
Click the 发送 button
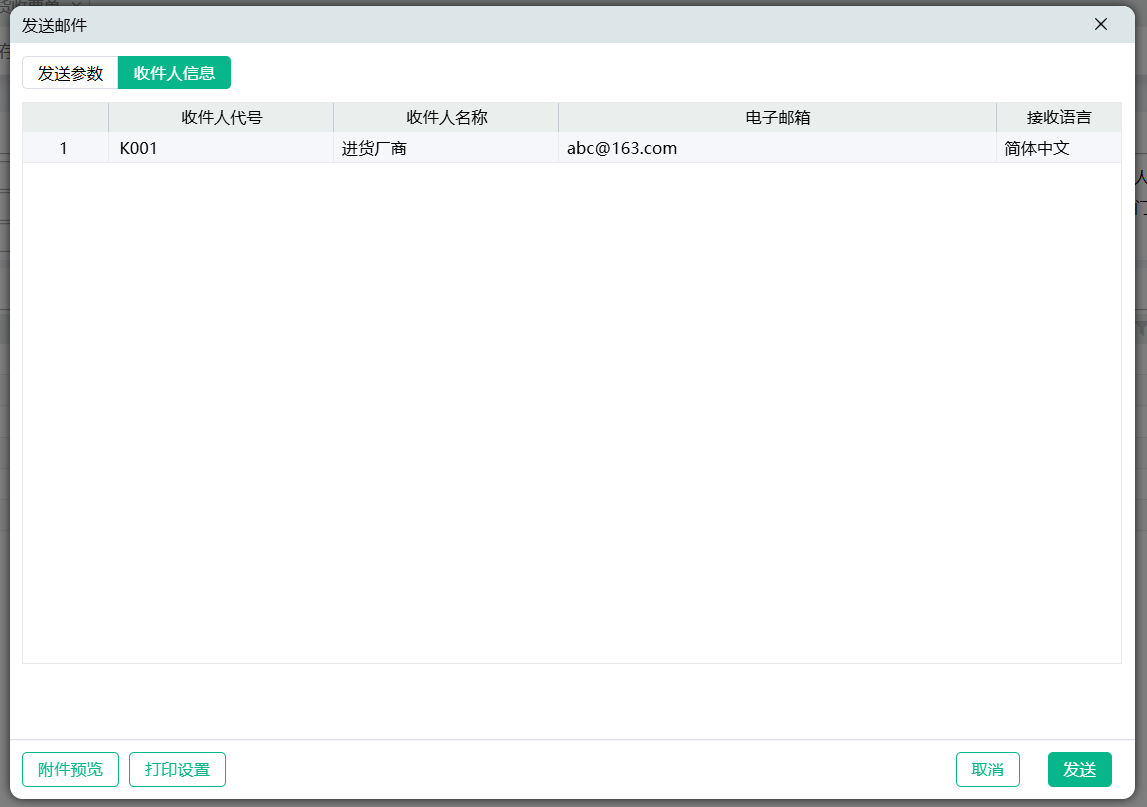coord(1079,769)
